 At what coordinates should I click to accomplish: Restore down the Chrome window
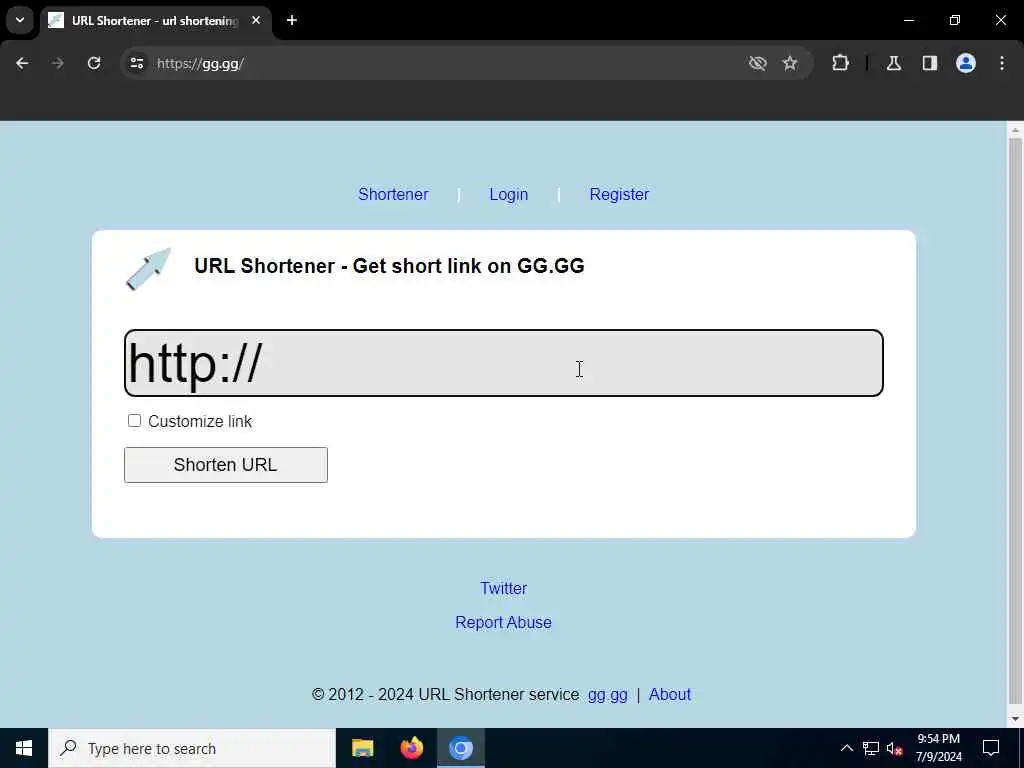(955, 20)
